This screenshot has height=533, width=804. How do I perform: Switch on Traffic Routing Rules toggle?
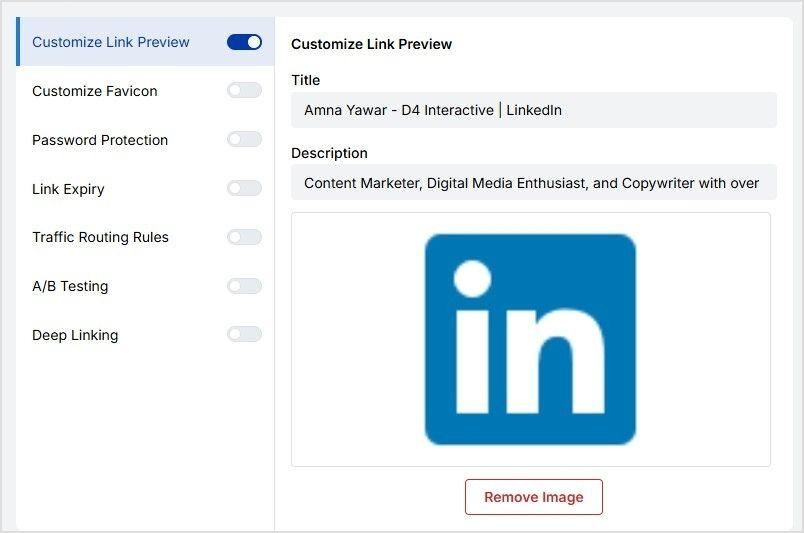point(244,237)
